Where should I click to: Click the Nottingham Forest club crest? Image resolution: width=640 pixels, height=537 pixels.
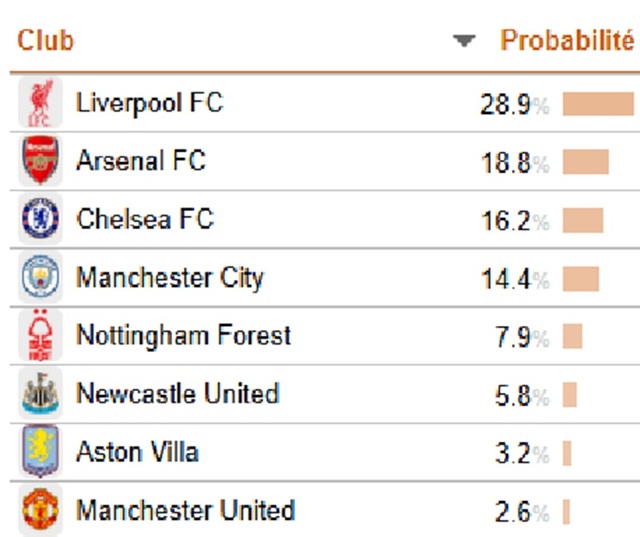pos(40,335)
